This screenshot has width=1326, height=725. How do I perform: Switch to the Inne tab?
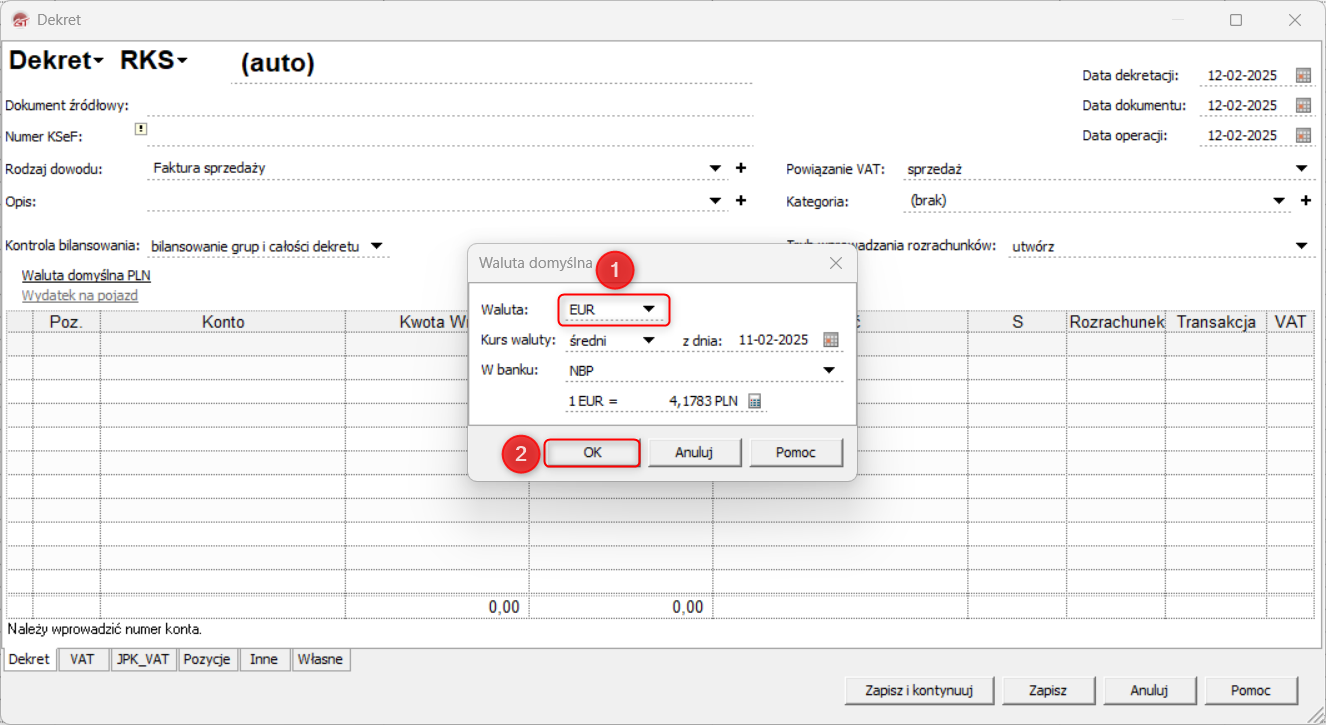[x=264, y=660]
